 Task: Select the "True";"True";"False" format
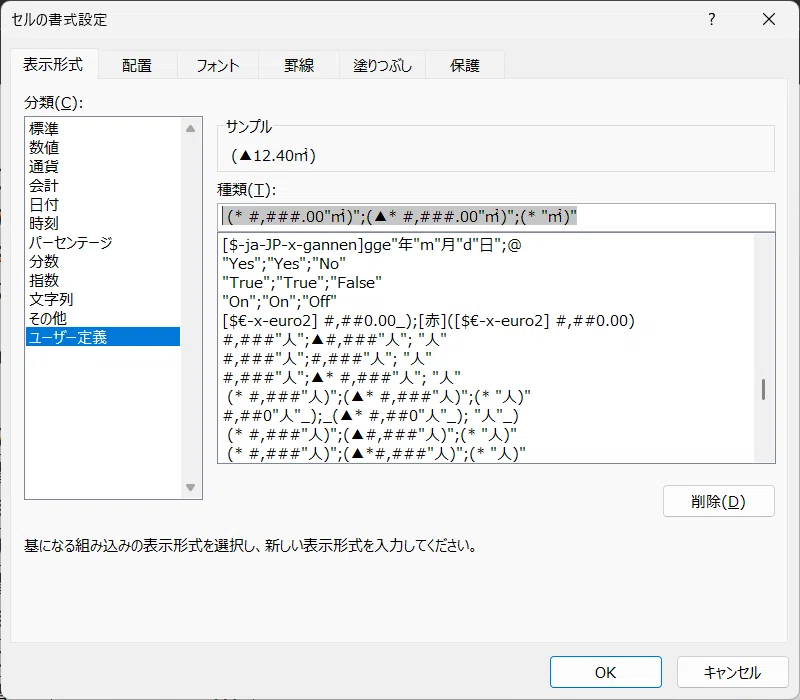[486, 283]
